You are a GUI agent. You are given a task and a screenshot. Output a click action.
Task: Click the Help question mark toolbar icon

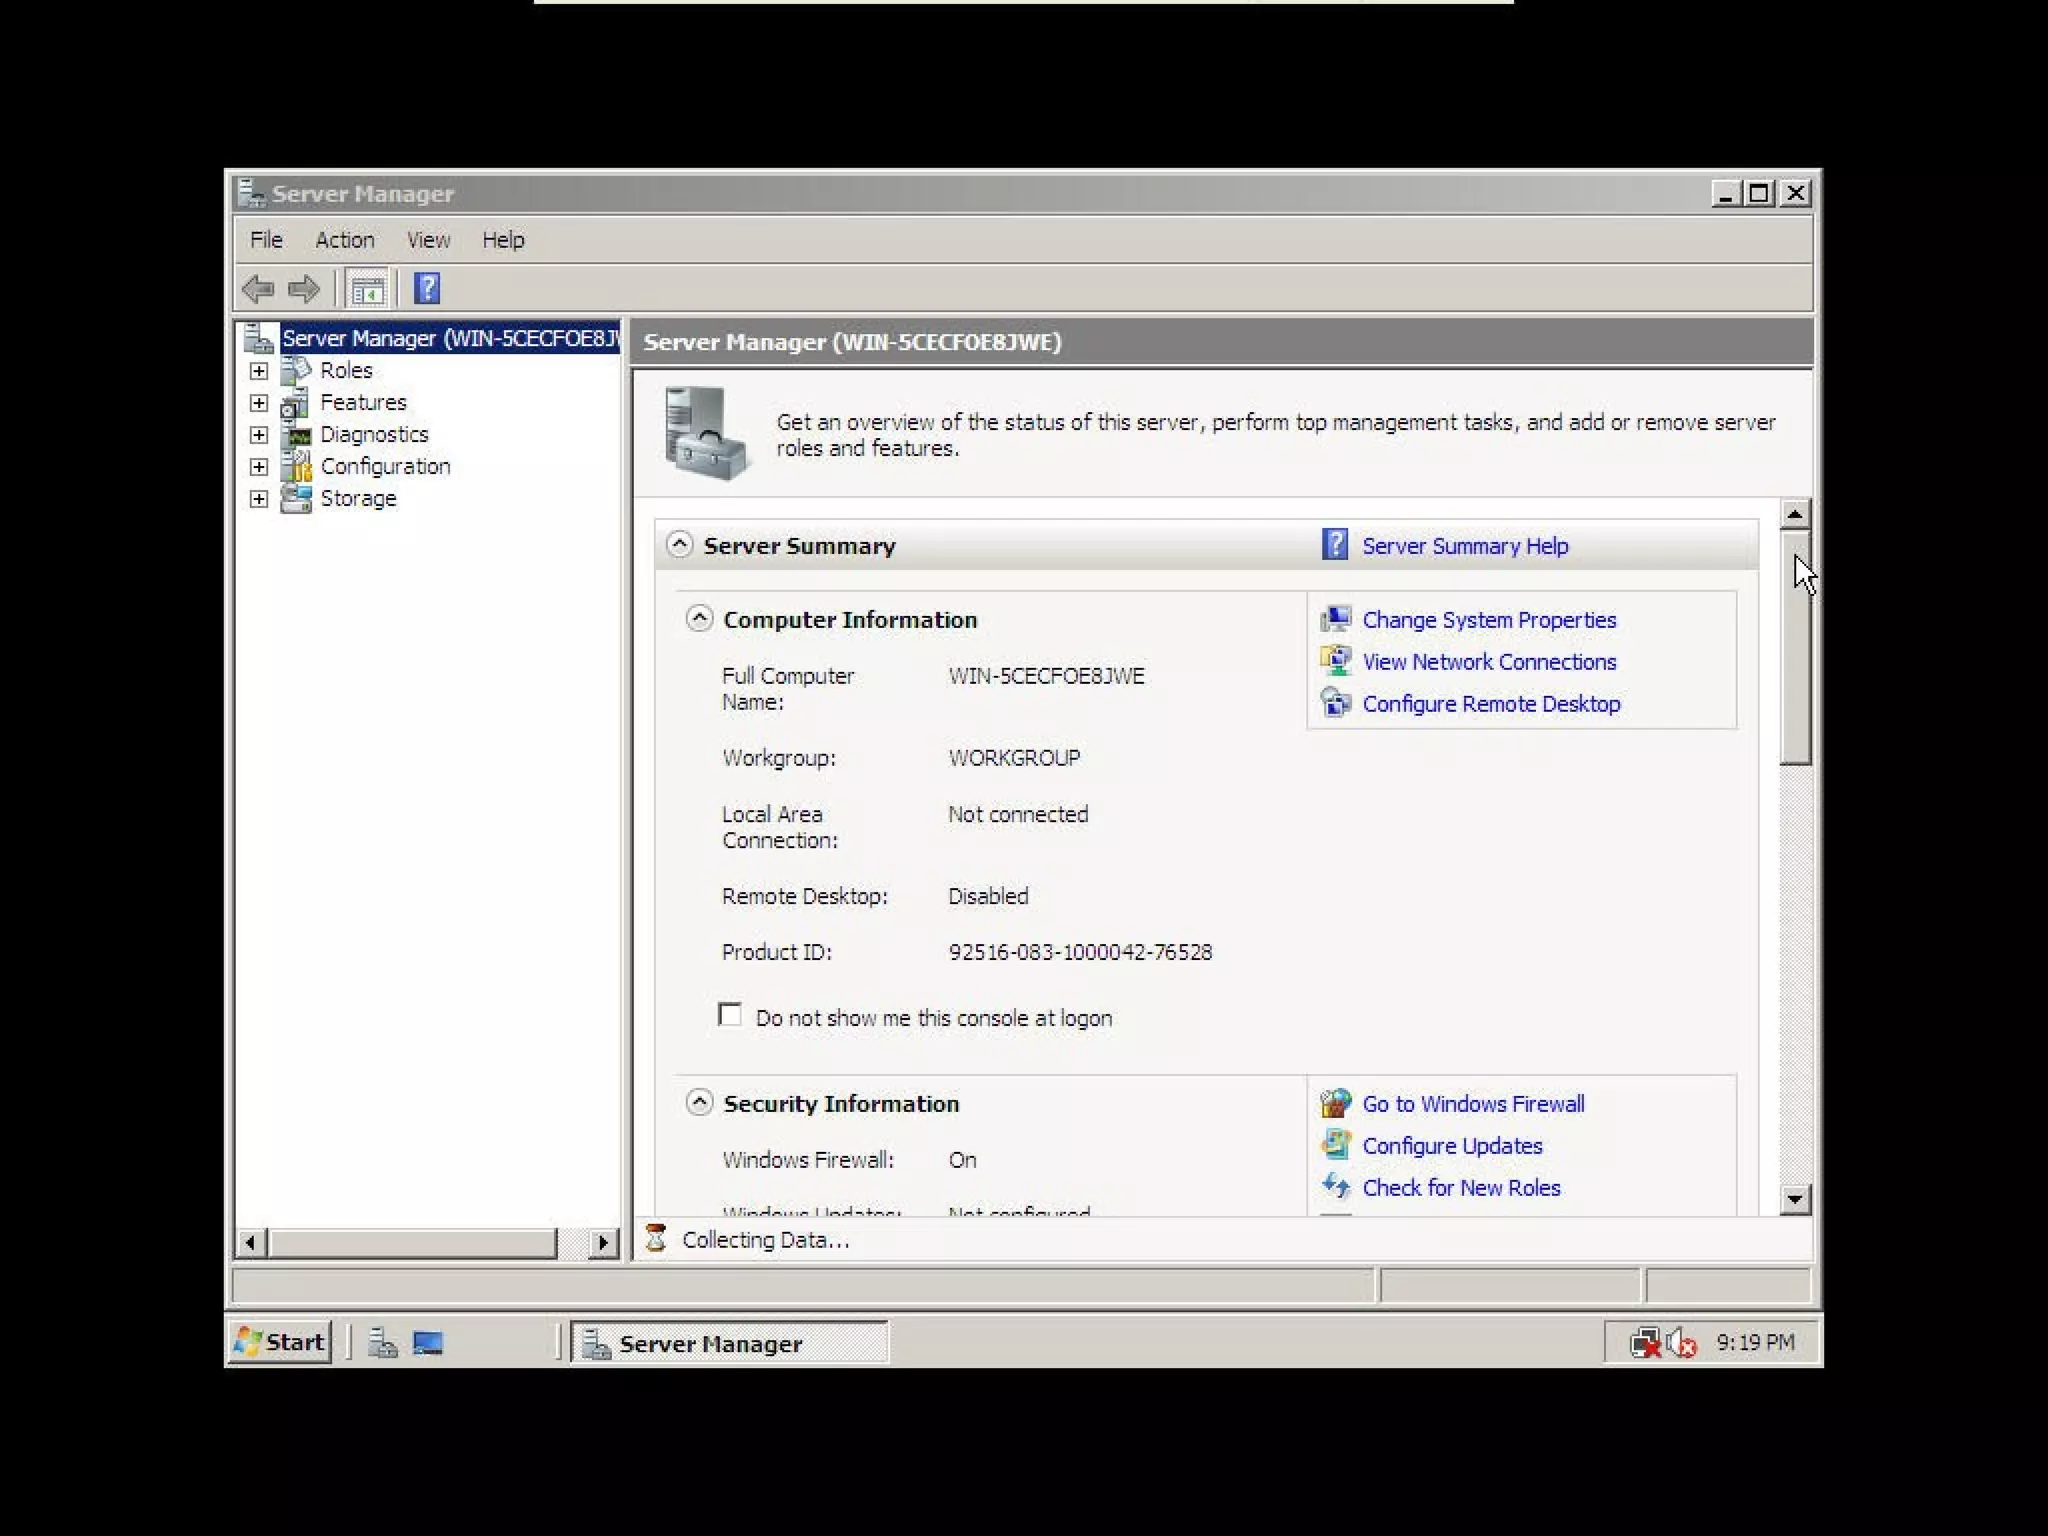point(427,289)
